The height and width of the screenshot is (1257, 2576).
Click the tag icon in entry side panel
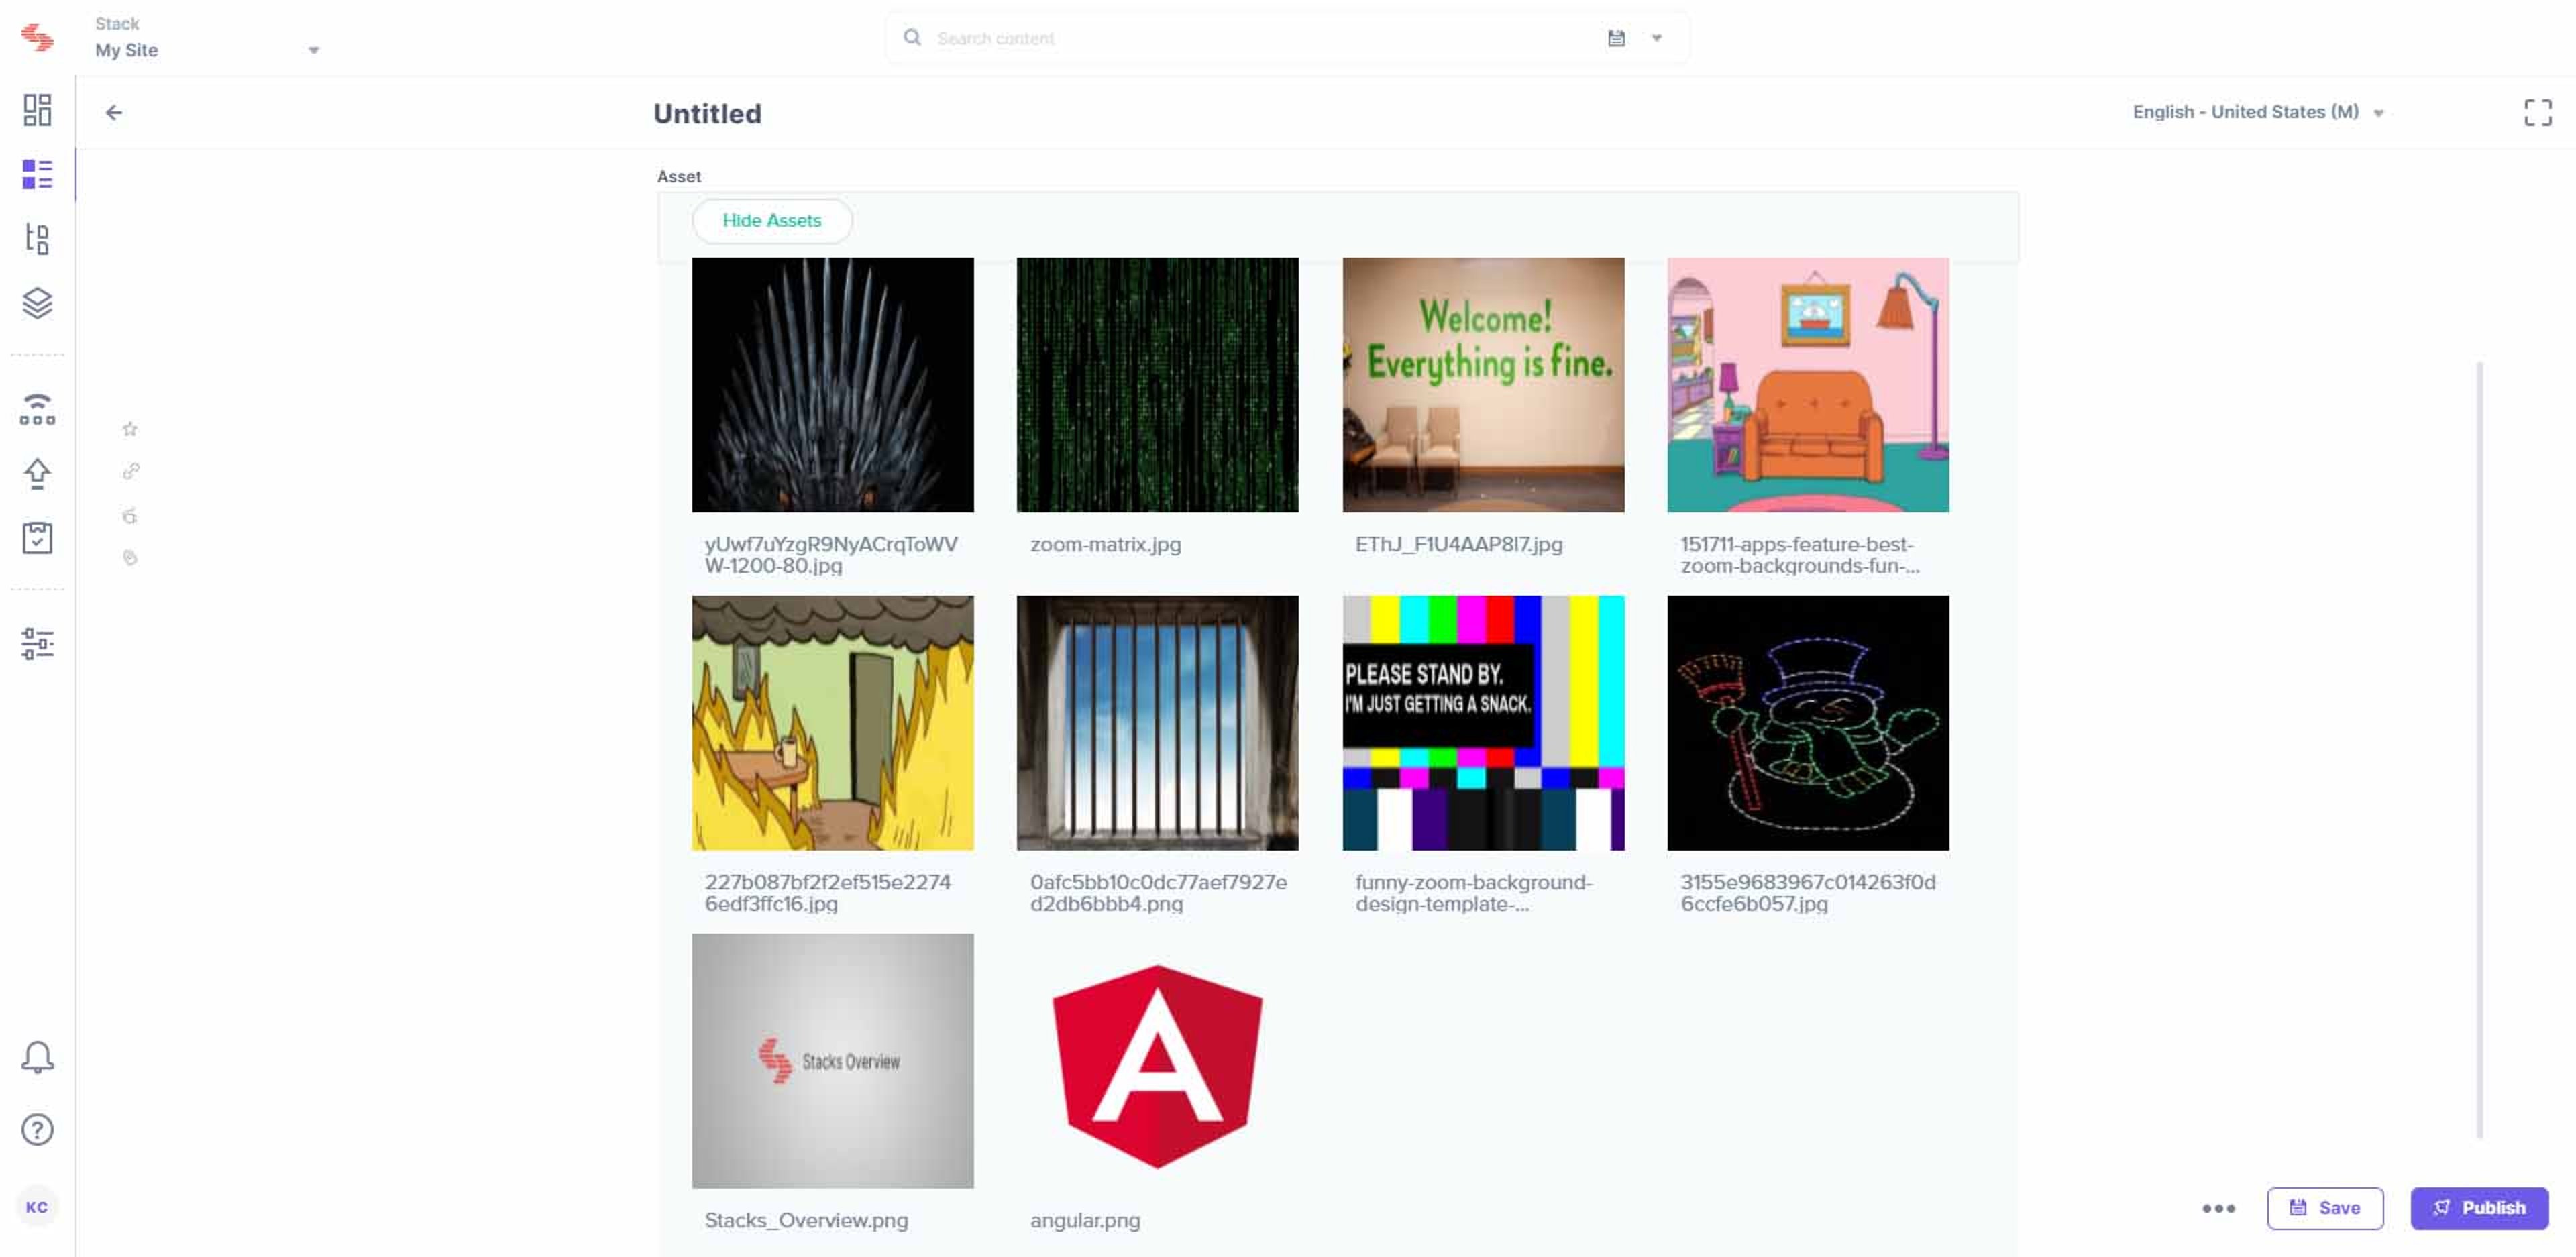click(130, 558)
